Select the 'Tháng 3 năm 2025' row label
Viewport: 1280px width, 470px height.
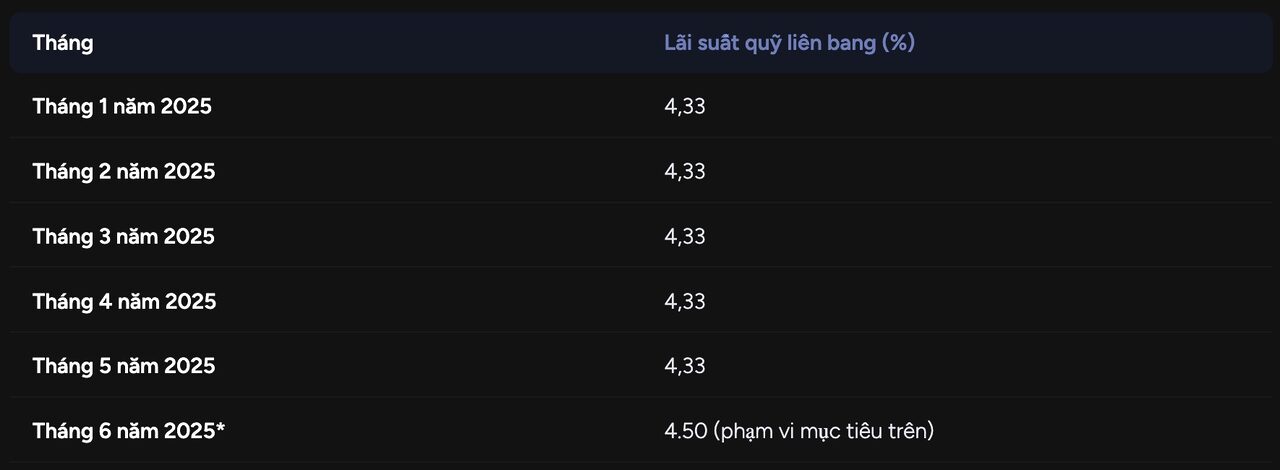pos(124,236)
